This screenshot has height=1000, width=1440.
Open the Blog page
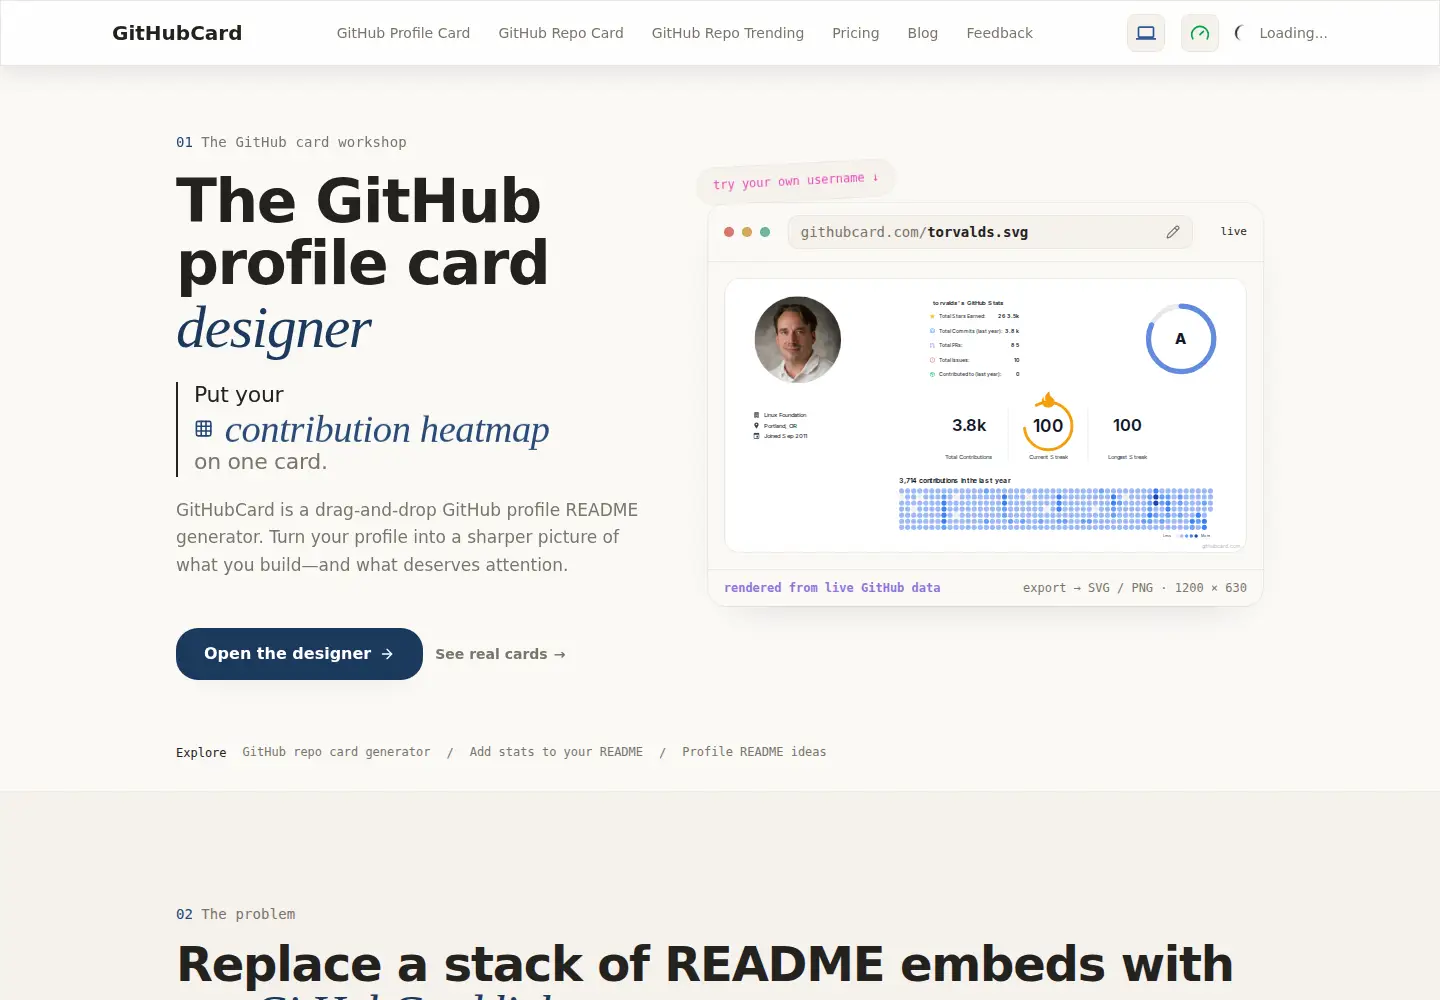coord(923,33)
